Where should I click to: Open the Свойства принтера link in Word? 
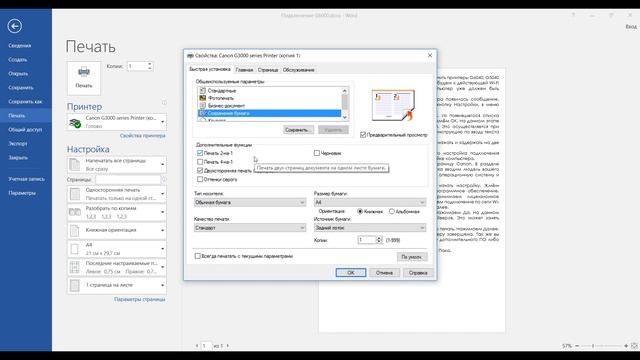[142, 136]
